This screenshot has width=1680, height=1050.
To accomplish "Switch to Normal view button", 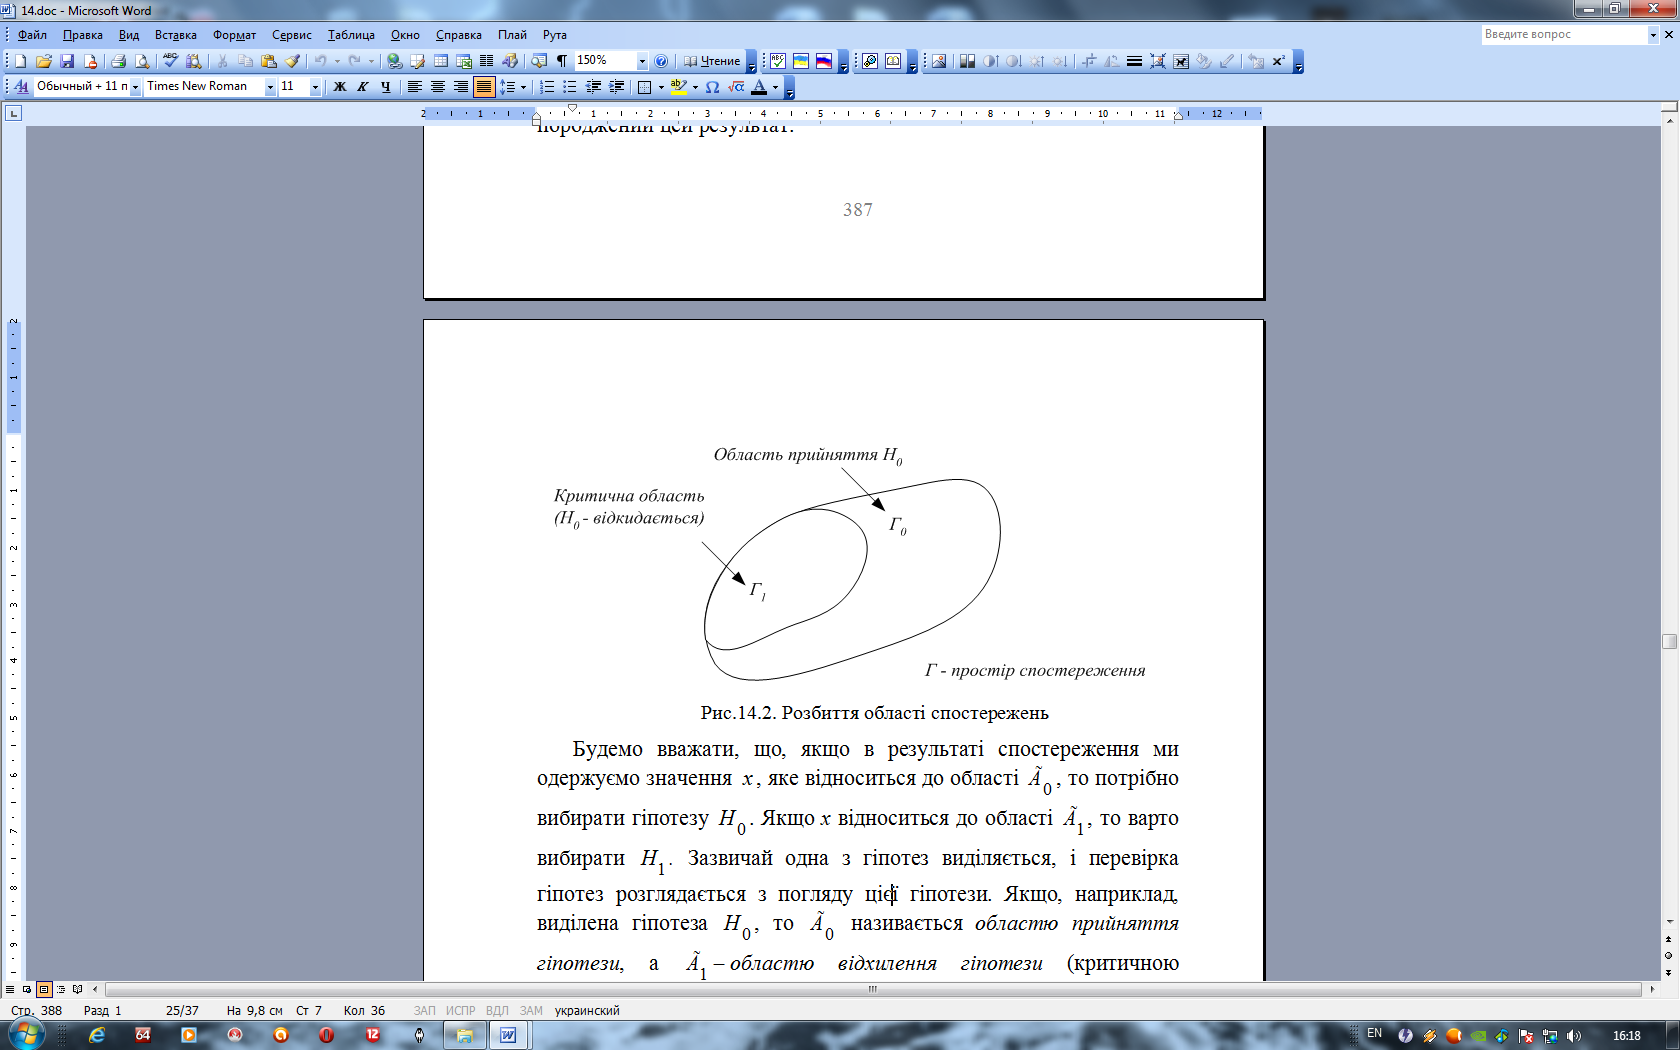I will pos(10,989).
